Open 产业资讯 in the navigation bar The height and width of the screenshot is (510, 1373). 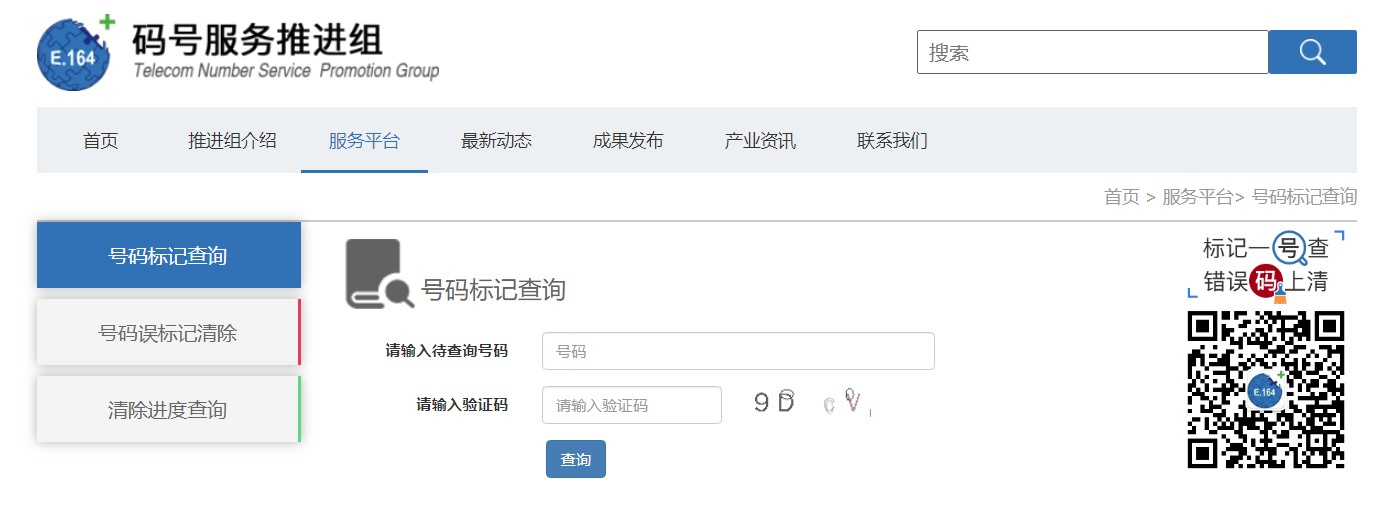click(760, 141)
